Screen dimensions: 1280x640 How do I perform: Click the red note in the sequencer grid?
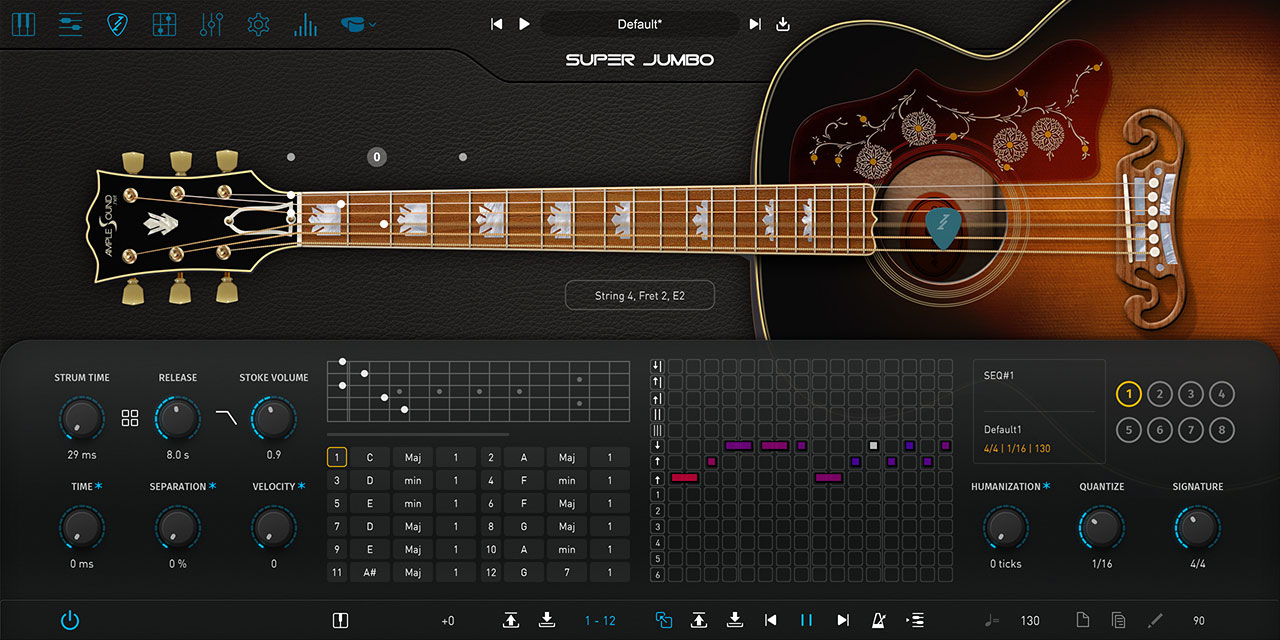point(684,478)
